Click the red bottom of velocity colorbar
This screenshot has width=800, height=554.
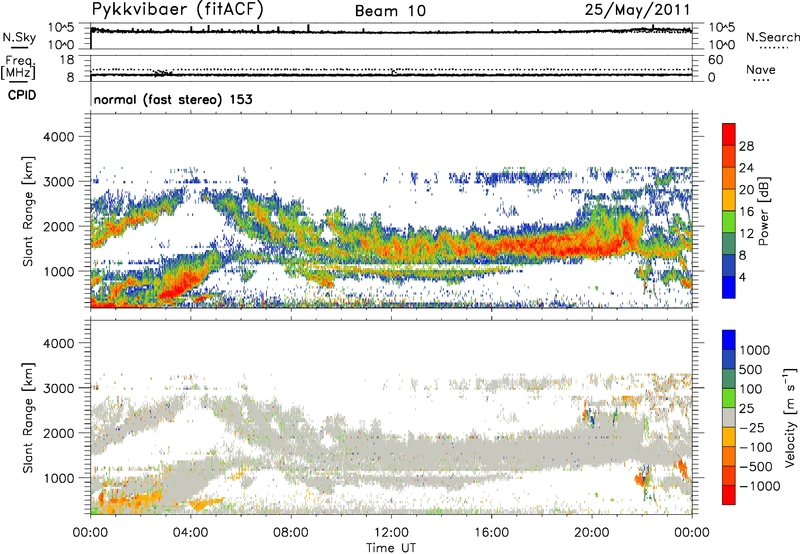tap(729, 495)
